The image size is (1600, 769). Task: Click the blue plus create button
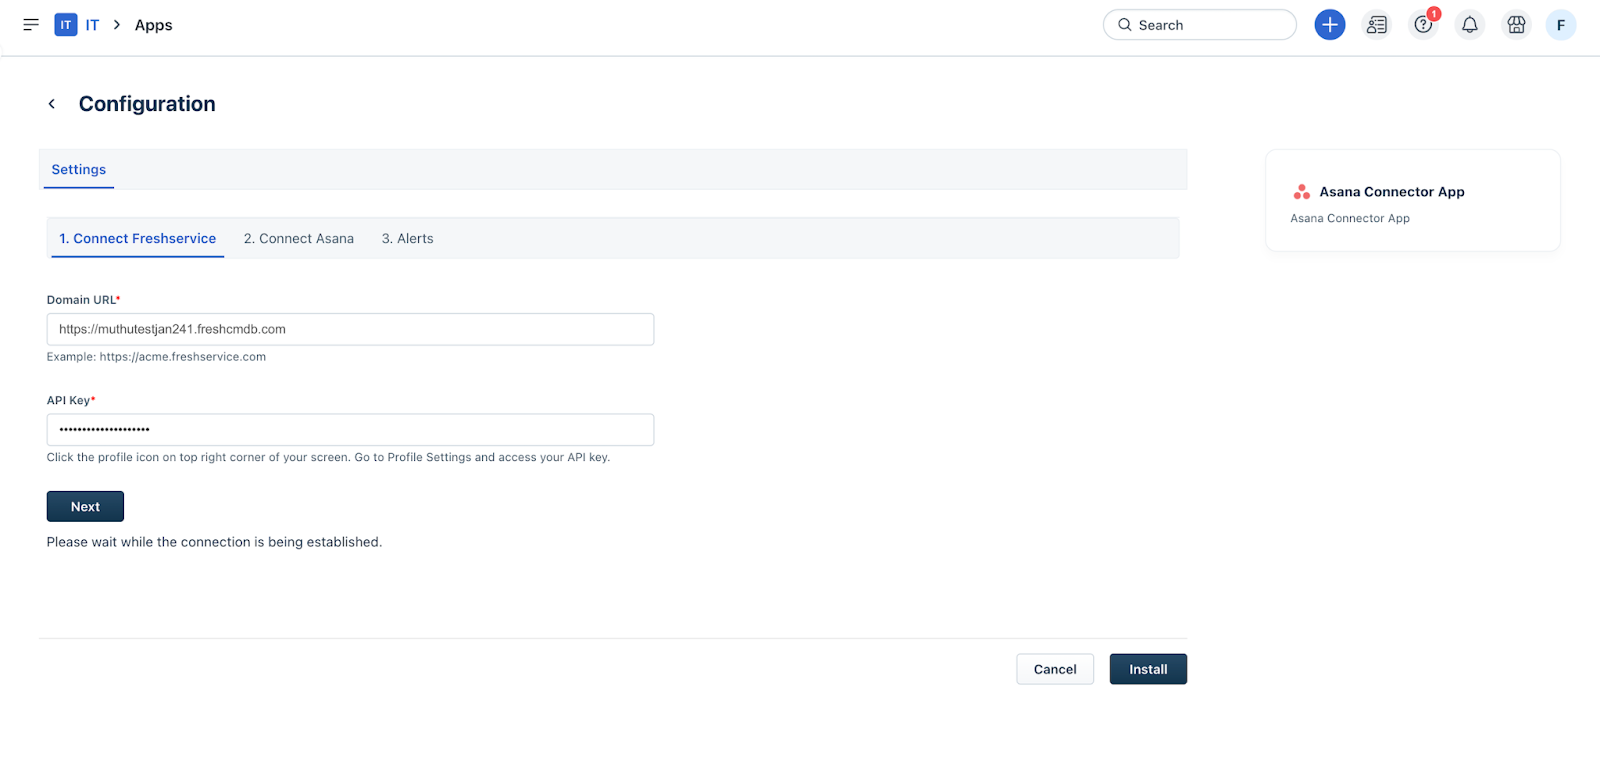pyautogui.click(x=1329, y=25)
